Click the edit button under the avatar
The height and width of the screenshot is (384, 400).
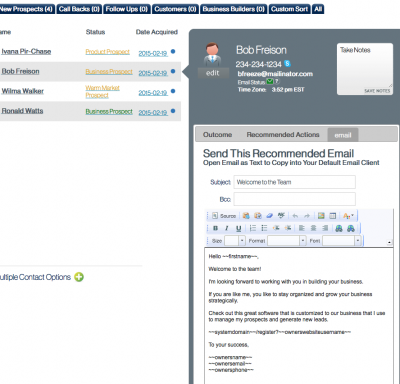[x=213, y=73]
